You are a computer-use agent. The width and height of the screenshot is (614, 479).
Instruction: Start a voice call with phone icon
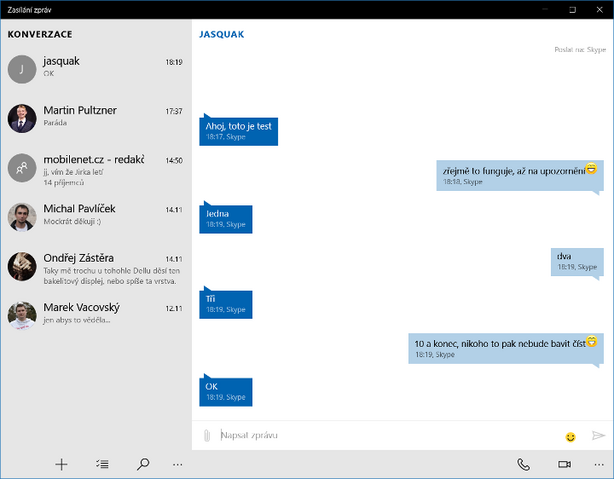coord(523,465)
